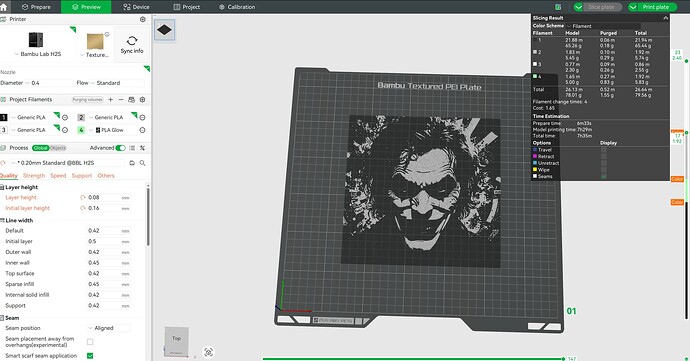Toggle Seams display checkbox
690x361 pixels.
pos(604,177)
